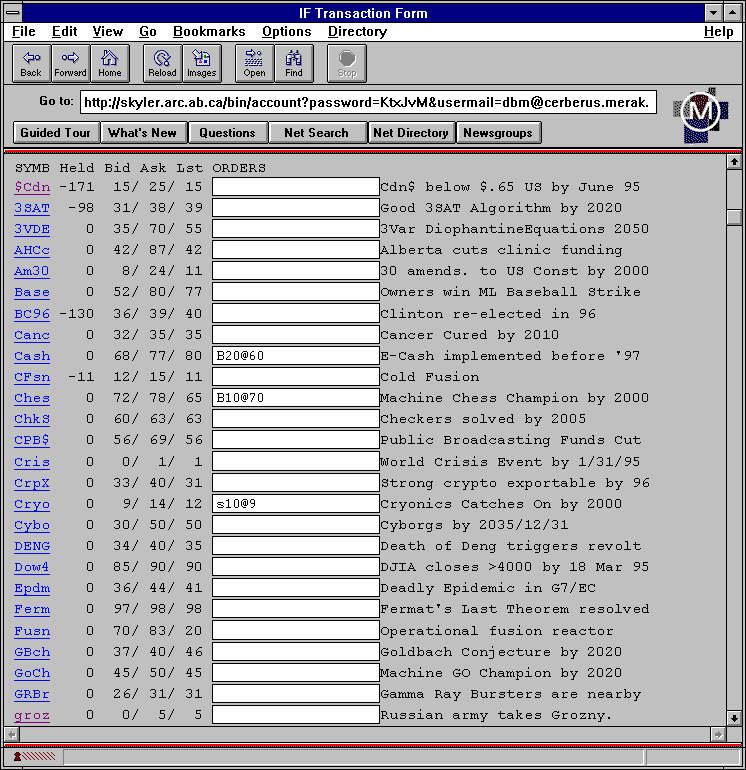Follow the $Cdn symbol link
746x770 pixels.
click(32, 187)
